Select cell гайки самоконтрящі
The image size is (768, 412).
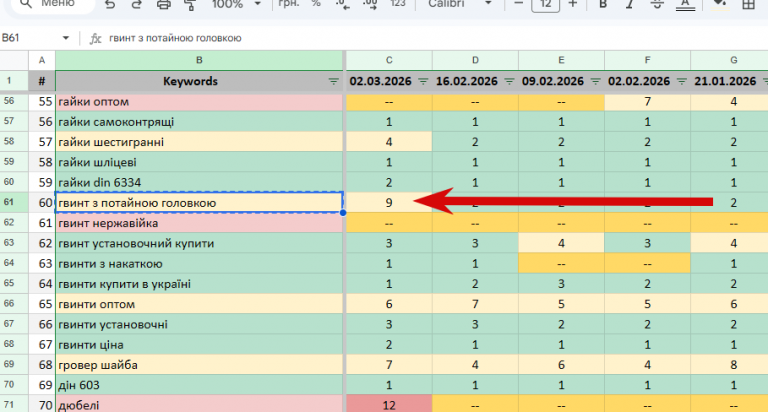click(x=199, y=121)
